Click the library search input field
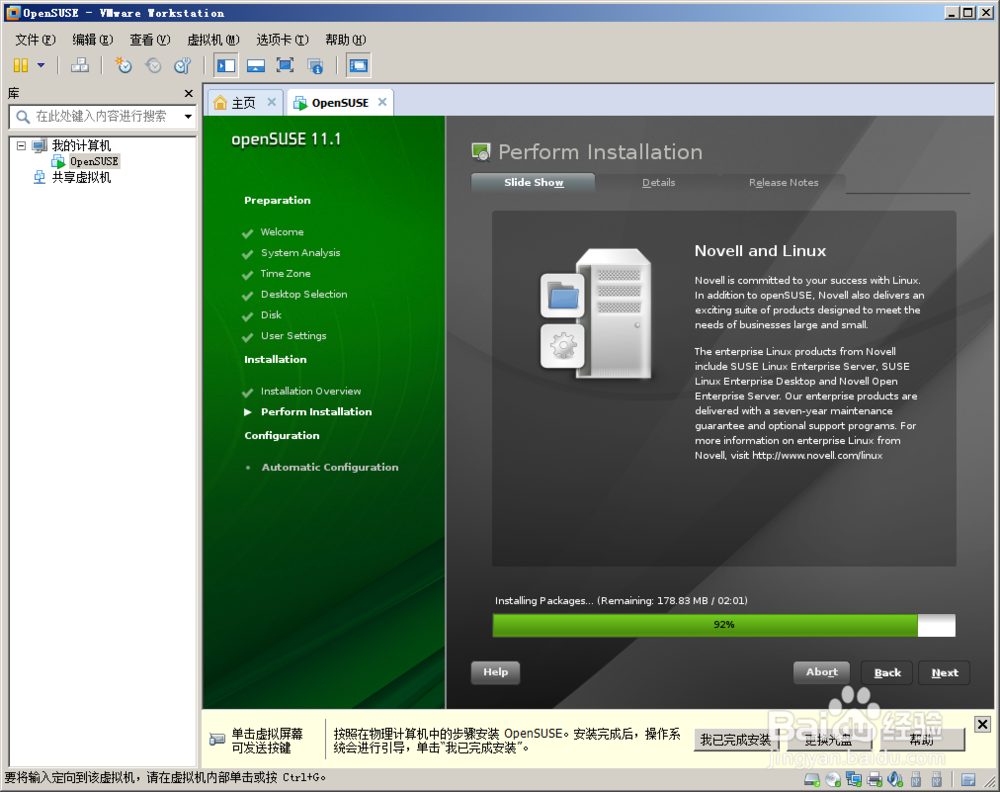Image resolution: width=1000 pixels, height=792 pixels. pyautogui.click(x=101, y=116)
